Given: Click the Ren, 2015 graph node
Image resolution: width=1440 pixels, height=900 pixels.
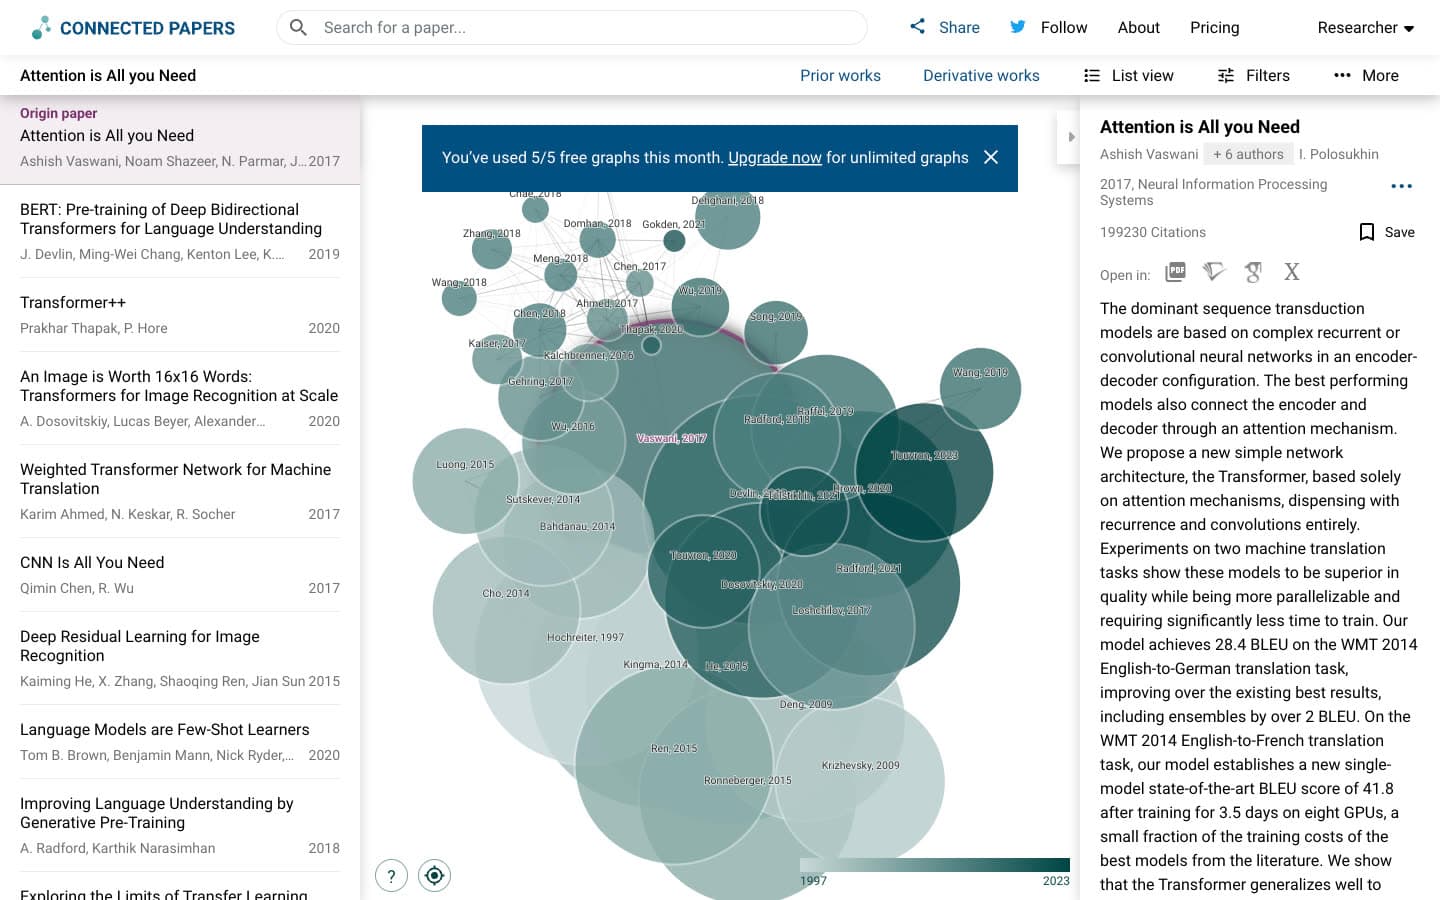Looking at the screenshot, I should (674, 766).
